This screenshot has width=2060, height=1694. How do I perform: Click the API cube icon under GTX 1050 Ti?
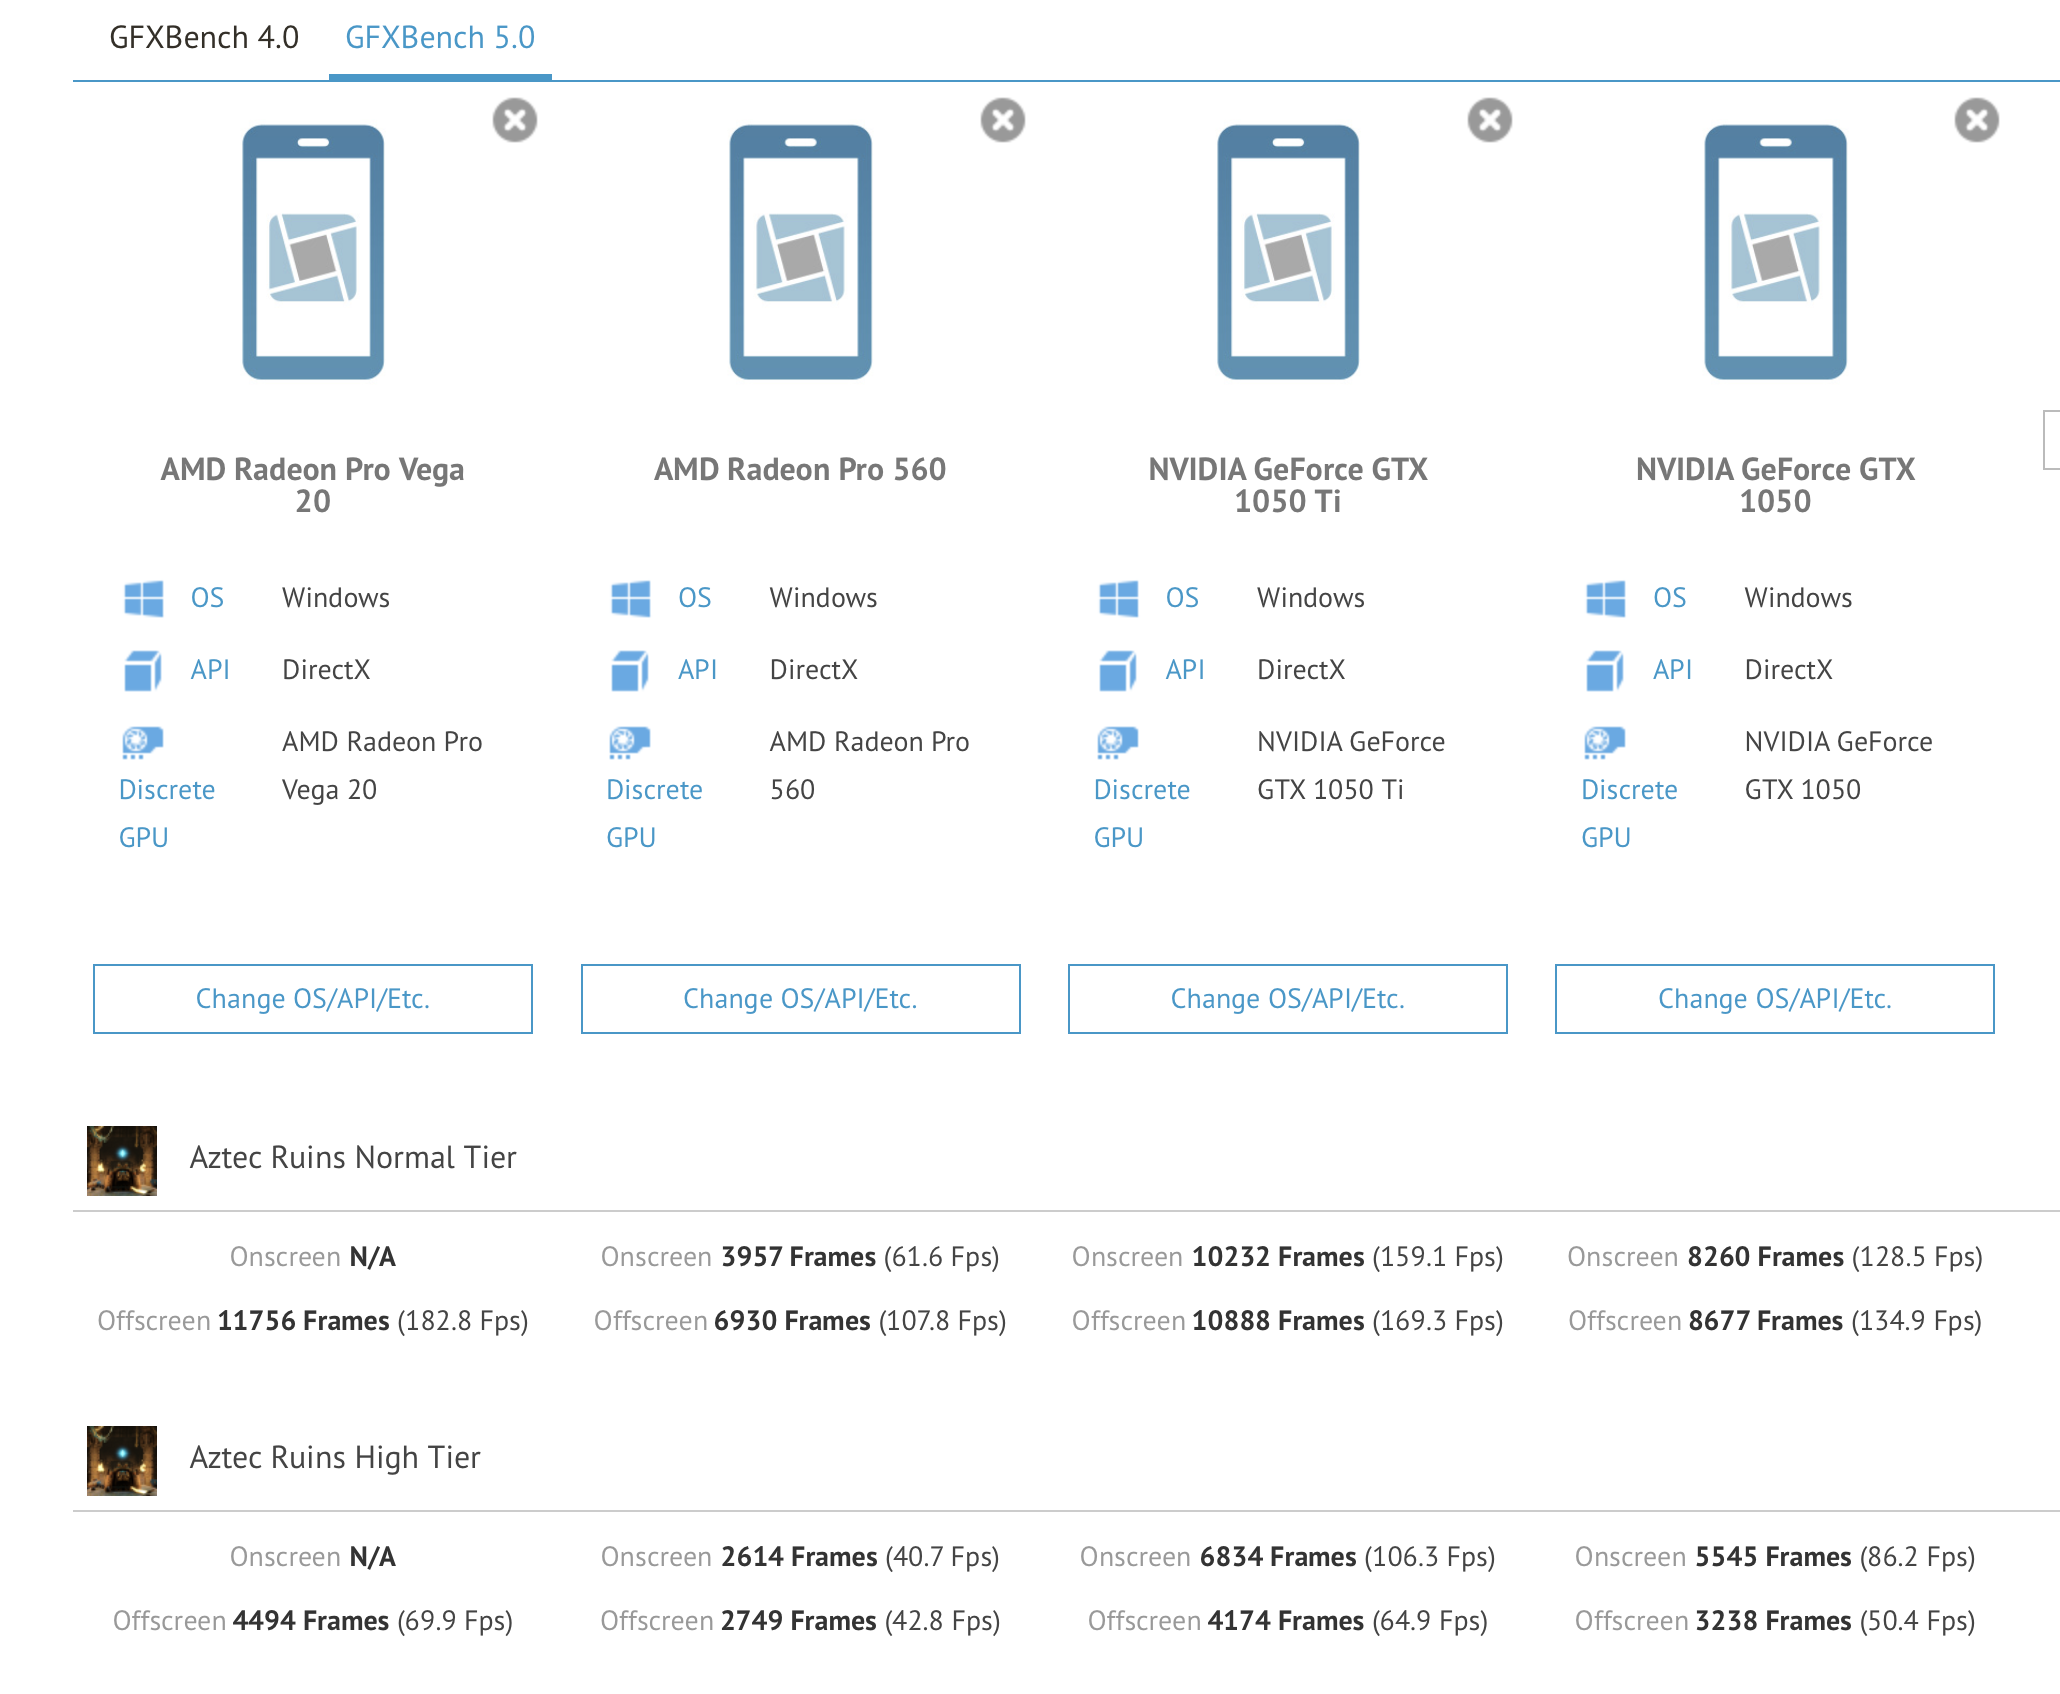[x=1118, y=670]
